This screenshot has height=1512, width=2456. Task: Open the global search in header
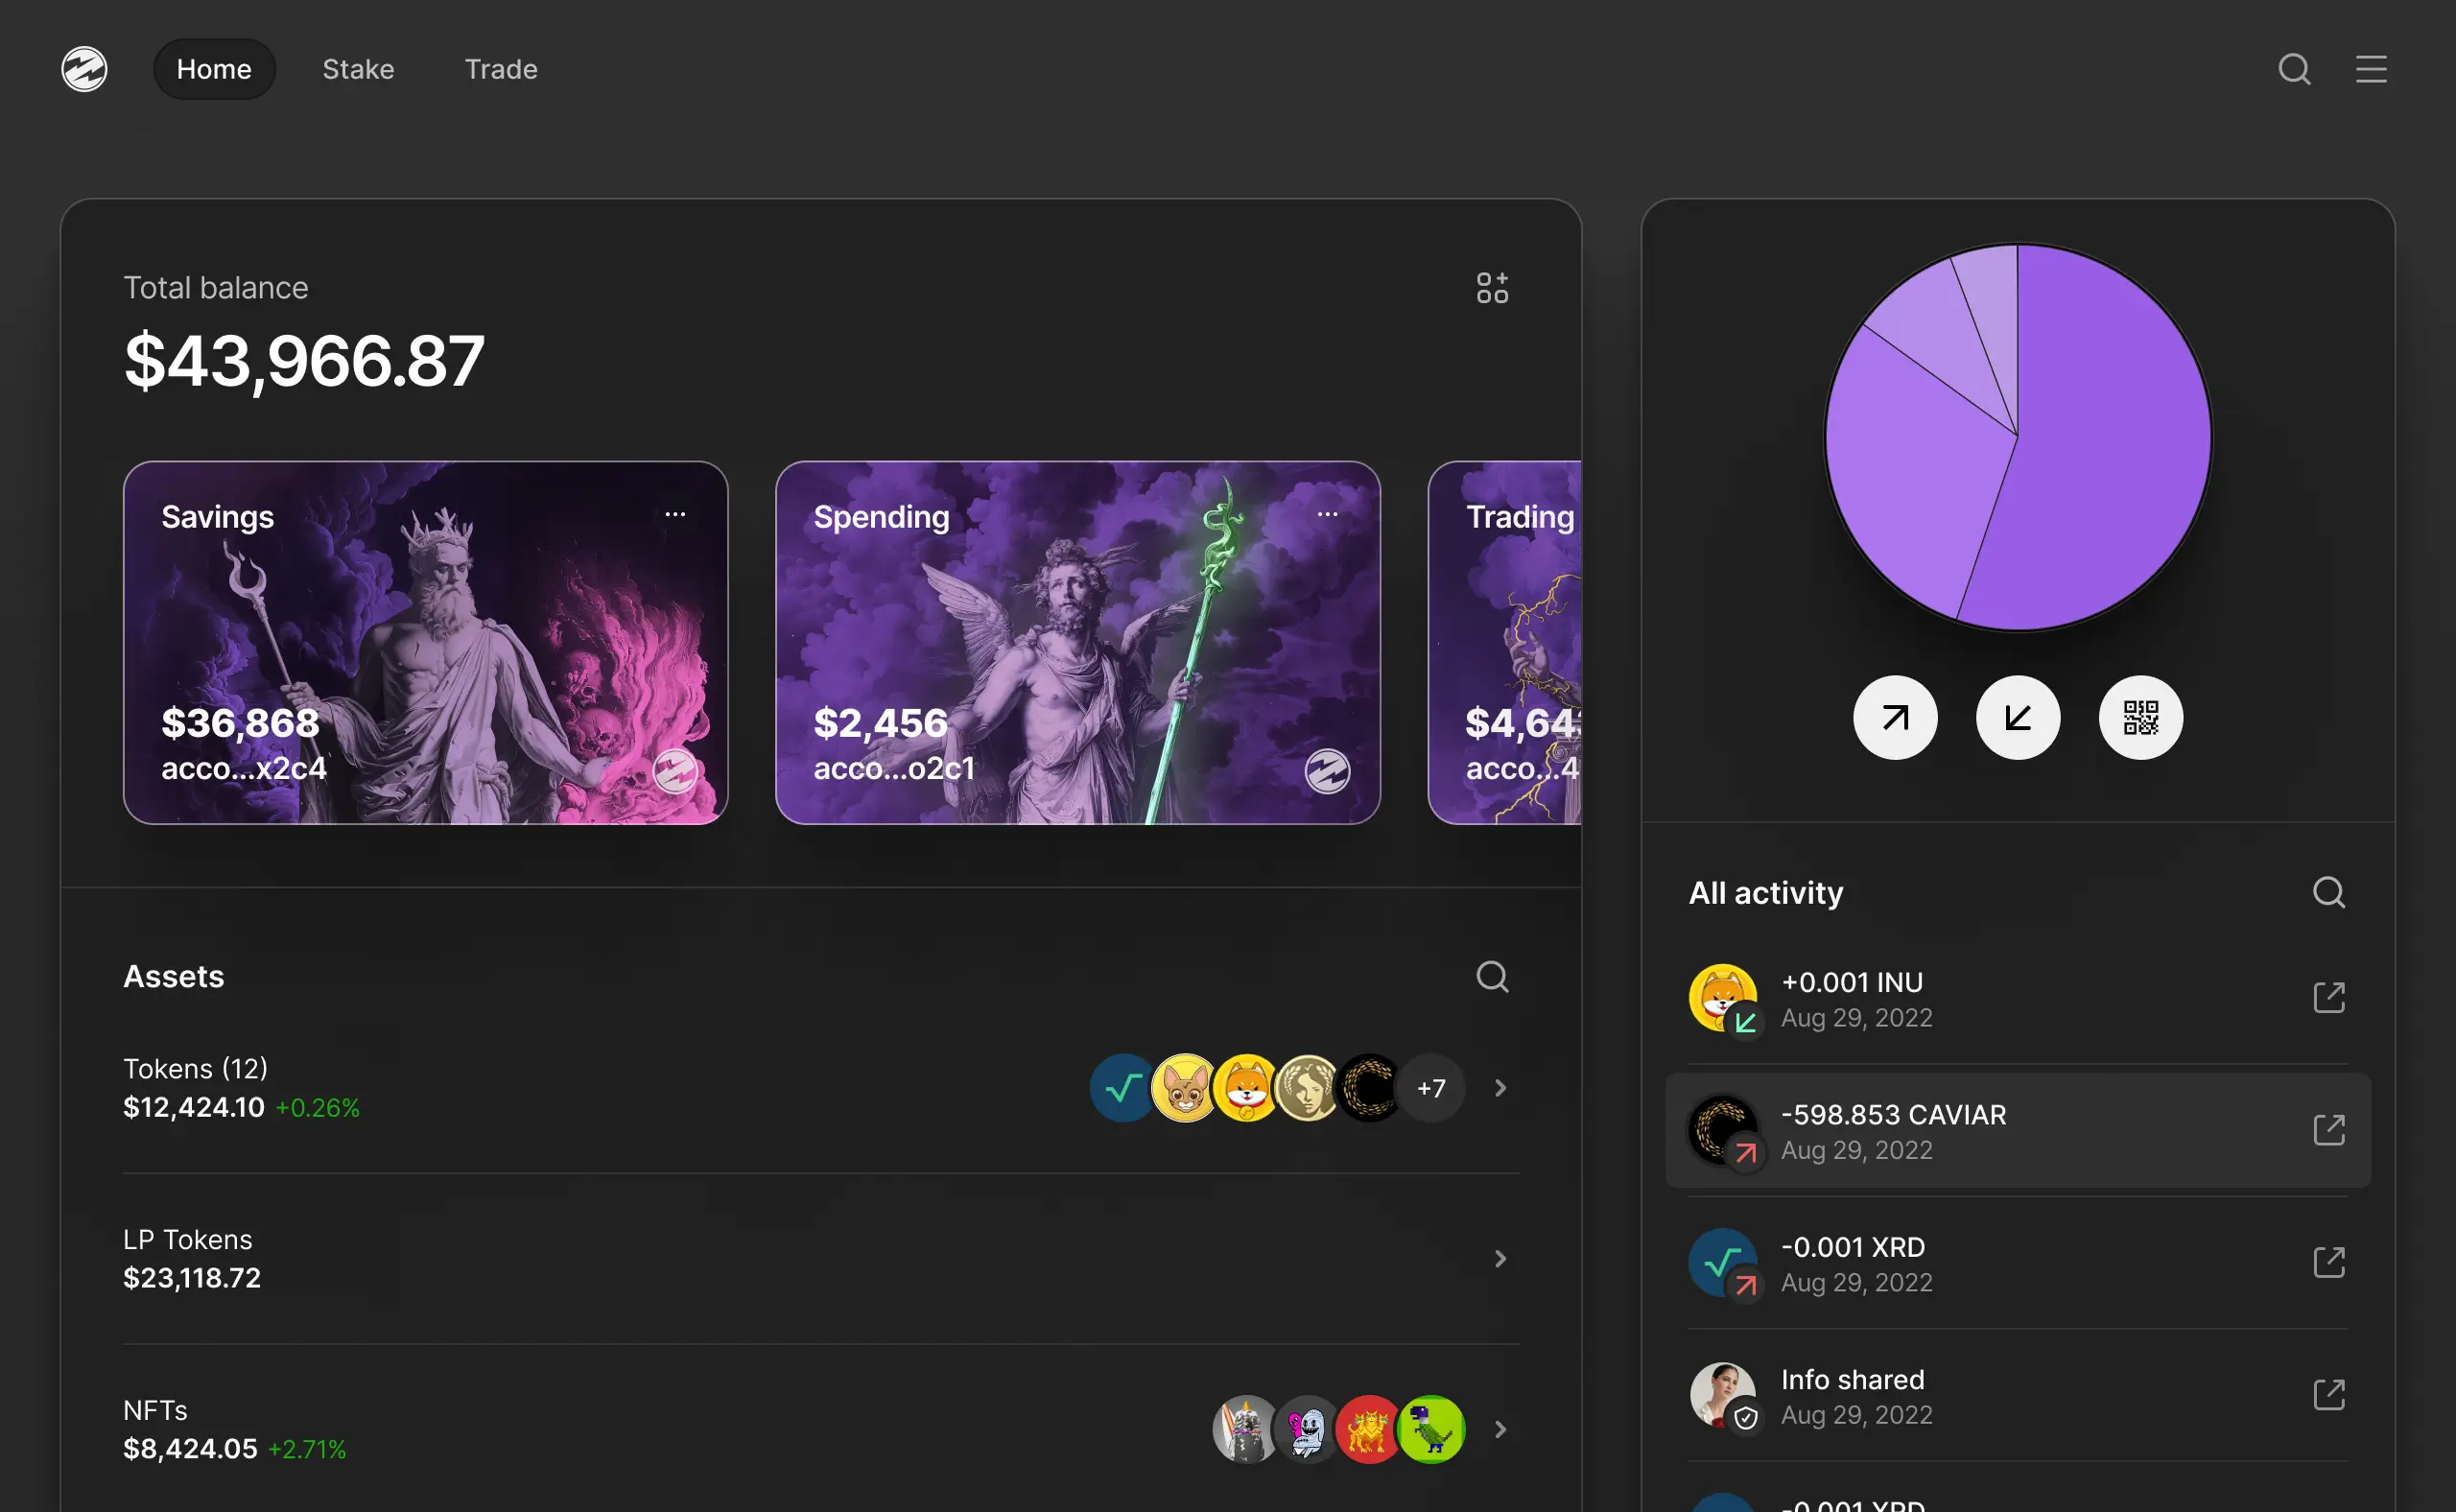point(2295,69)
